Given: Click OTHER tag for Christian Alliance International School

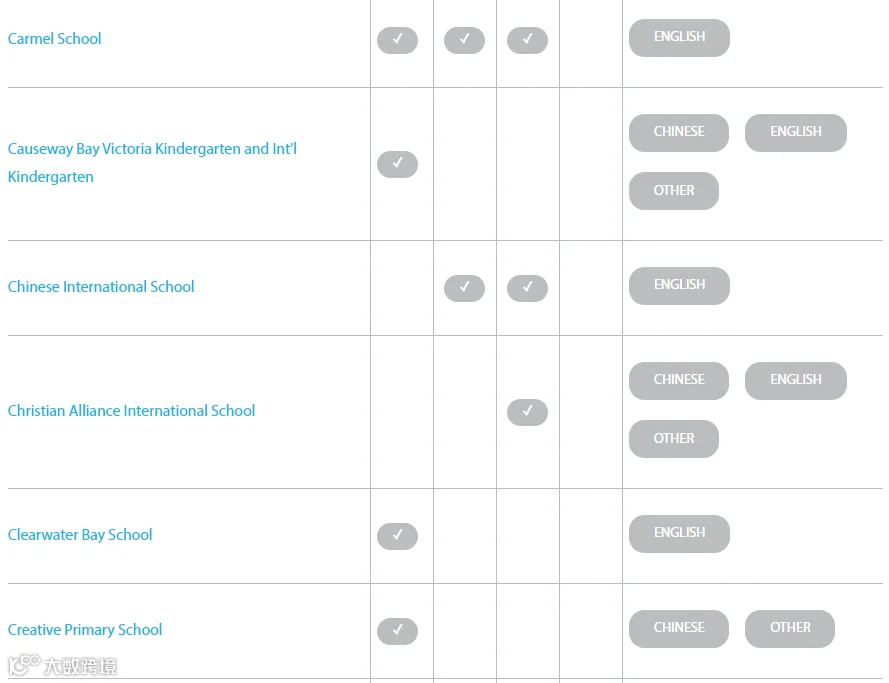Looking at the screenshot, I should pos(674,439).
